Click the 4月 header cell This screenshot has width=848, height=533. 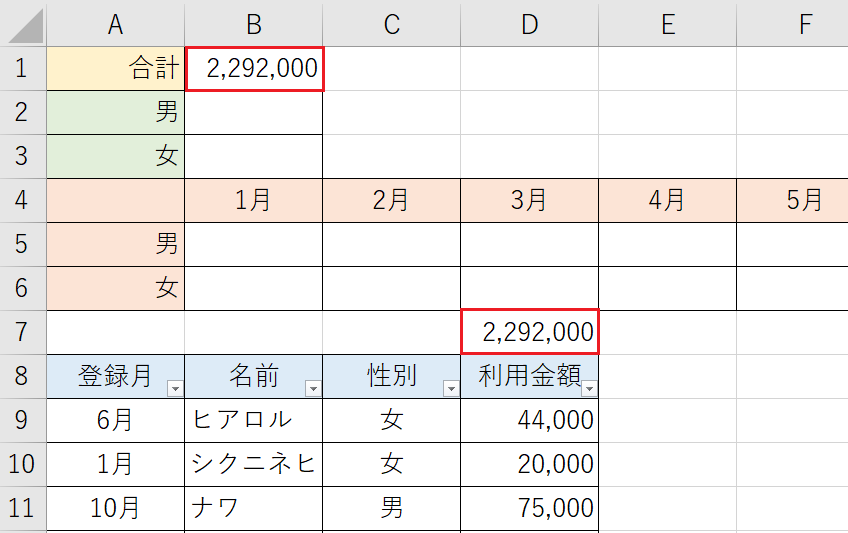pos(667,200)
